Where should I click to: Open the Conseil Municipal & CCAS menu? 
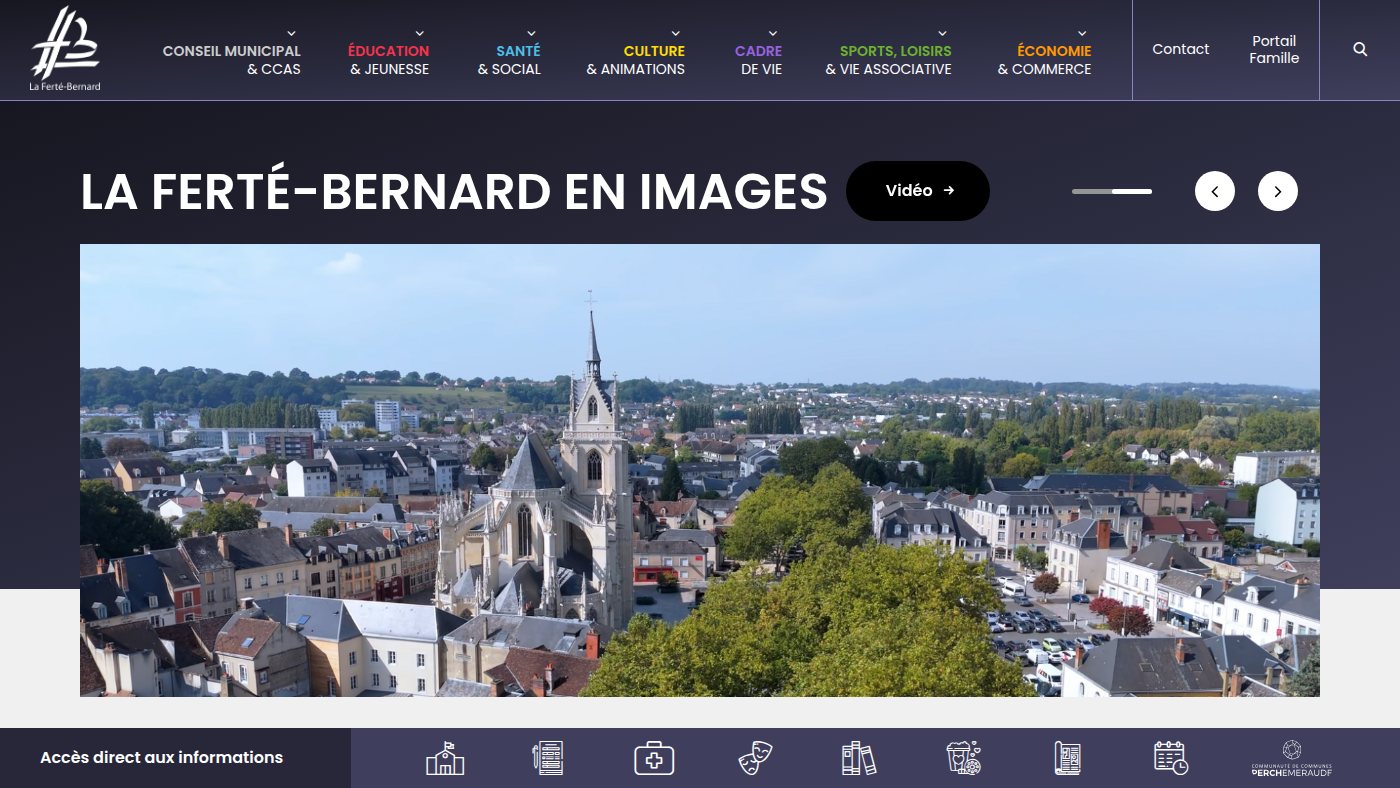coord(232,60)
